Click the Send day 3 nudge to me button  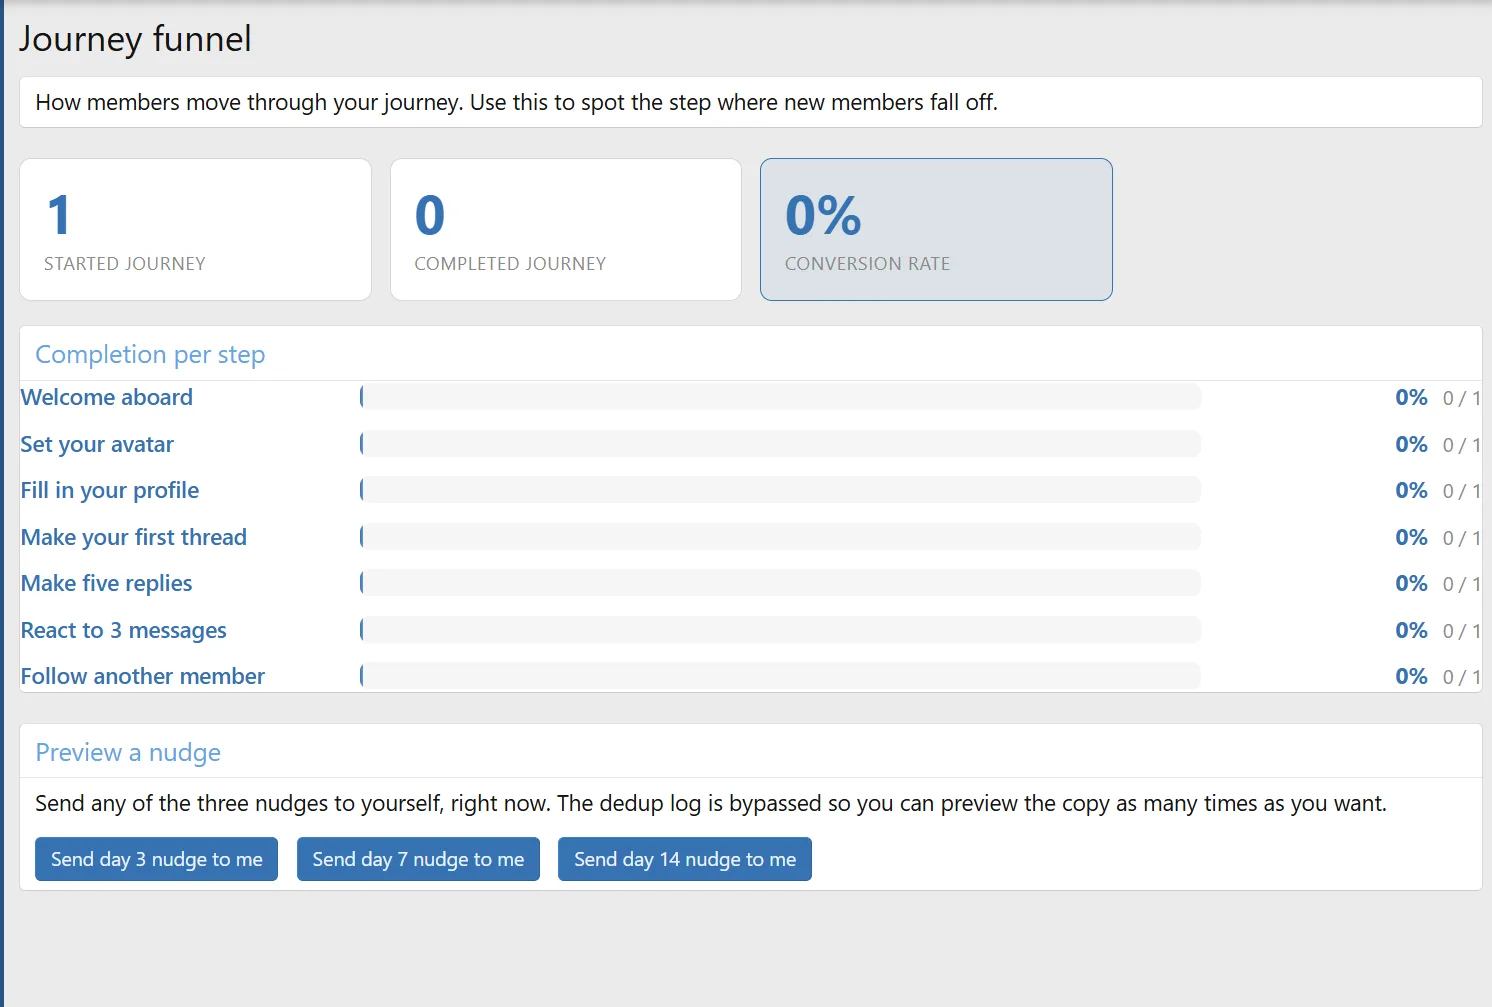[x=156, y=859]
